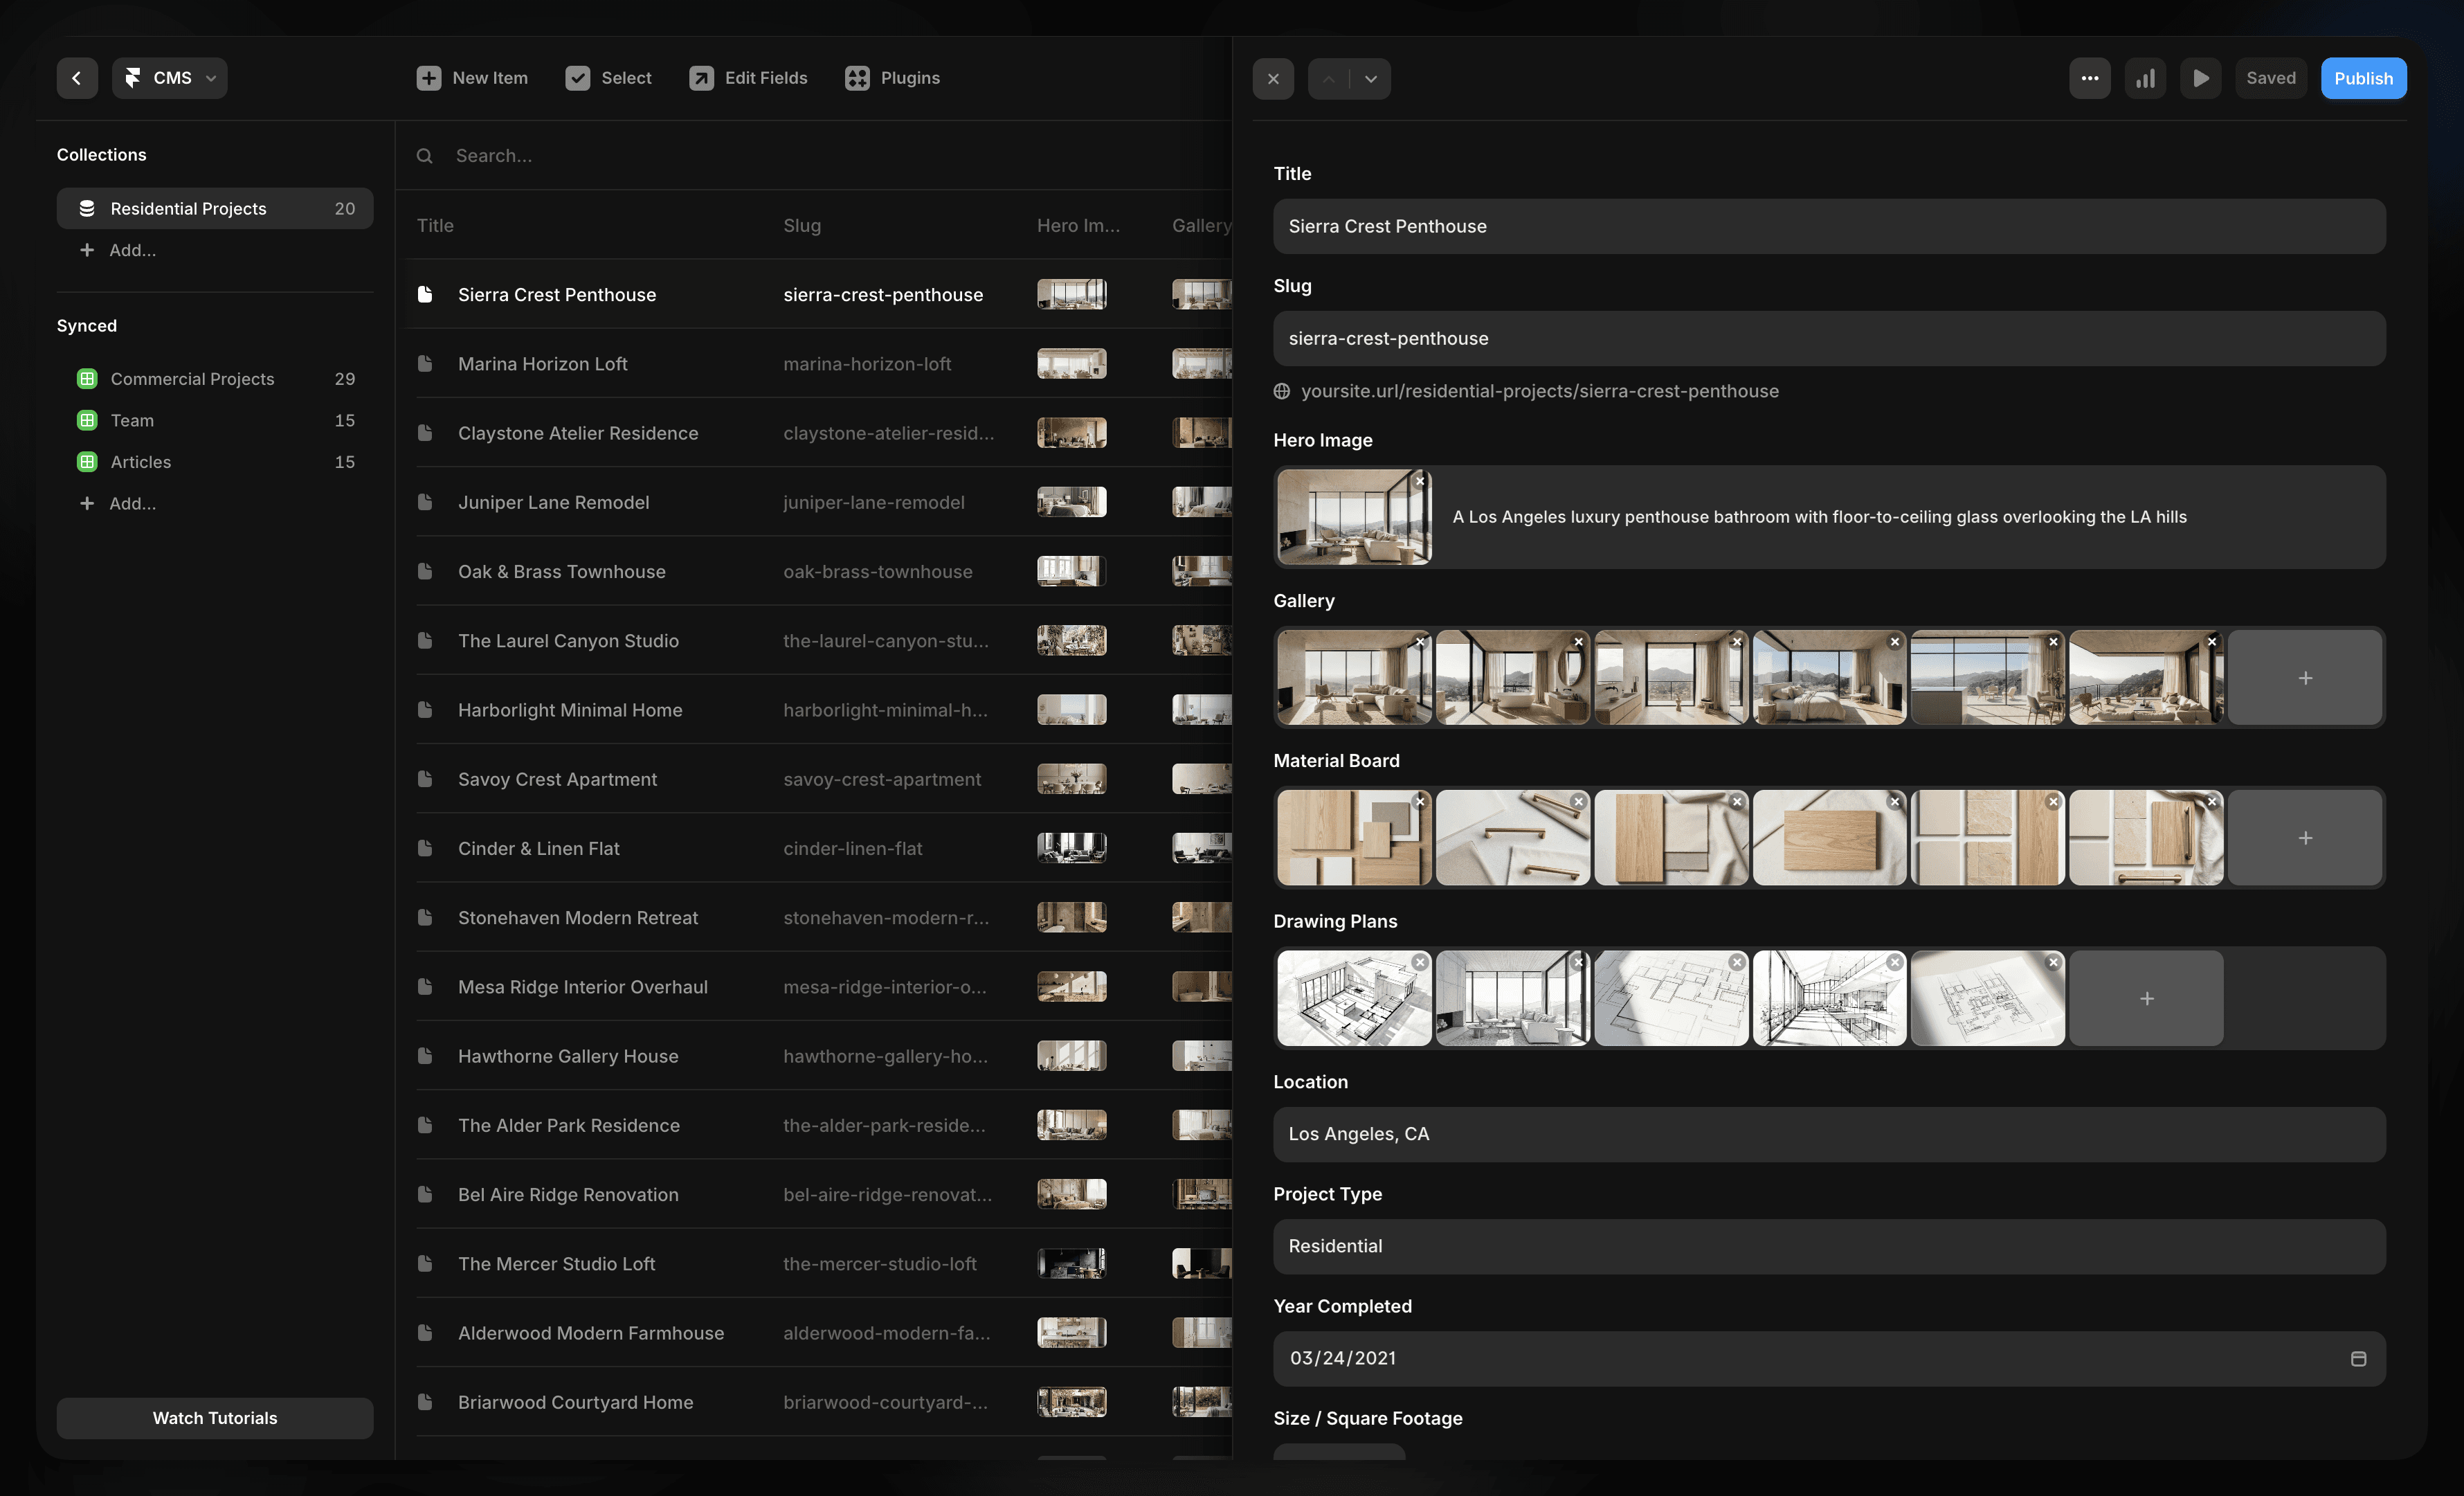2464x1496 pixels.
Task: Enable Select mode in the toolbar
Action: 607,77
